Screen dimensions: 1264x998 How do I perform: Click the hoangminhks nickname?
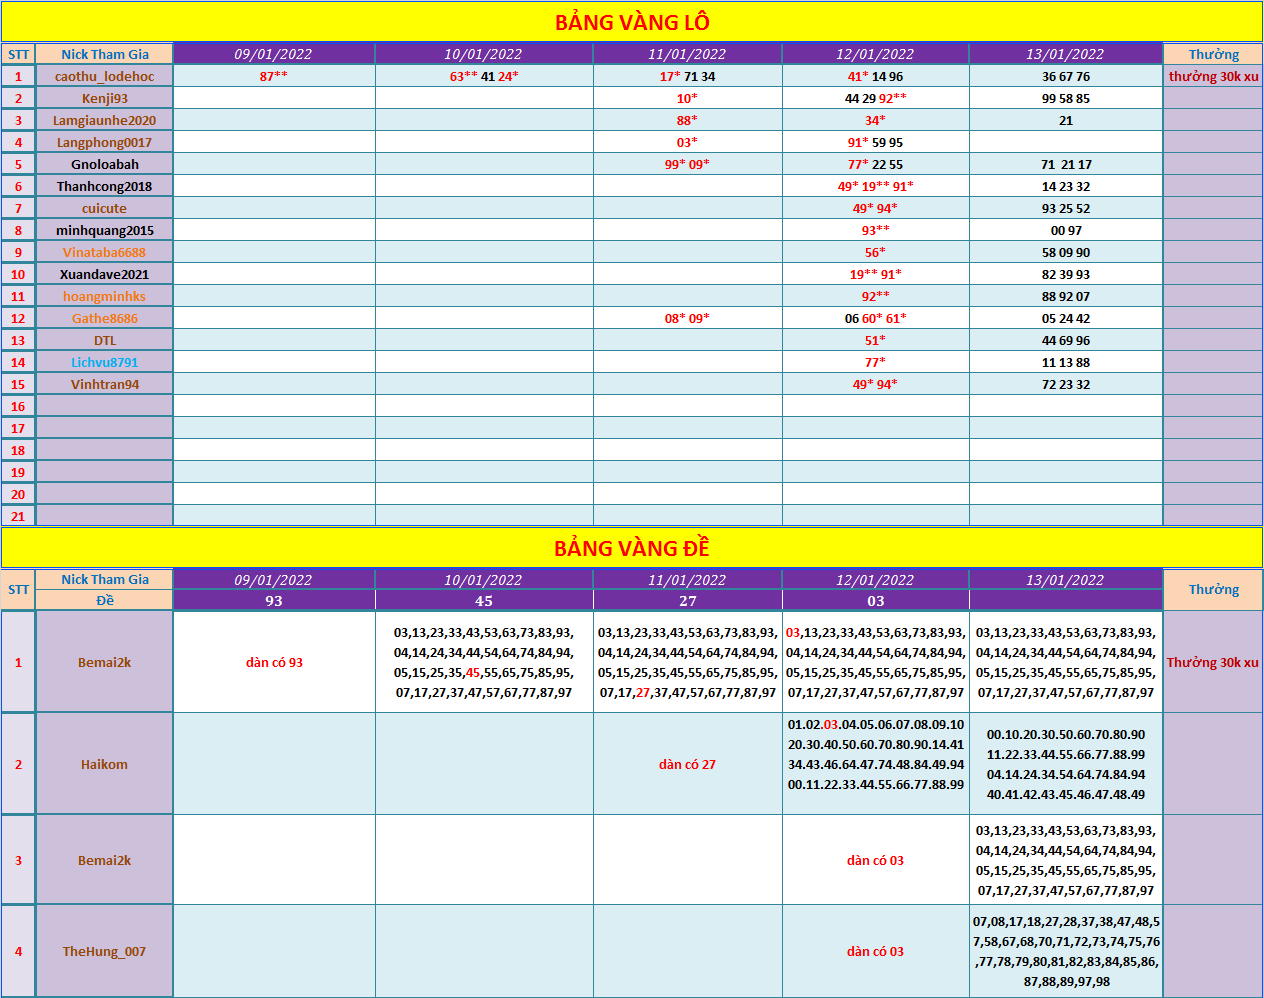coord(105,296)
